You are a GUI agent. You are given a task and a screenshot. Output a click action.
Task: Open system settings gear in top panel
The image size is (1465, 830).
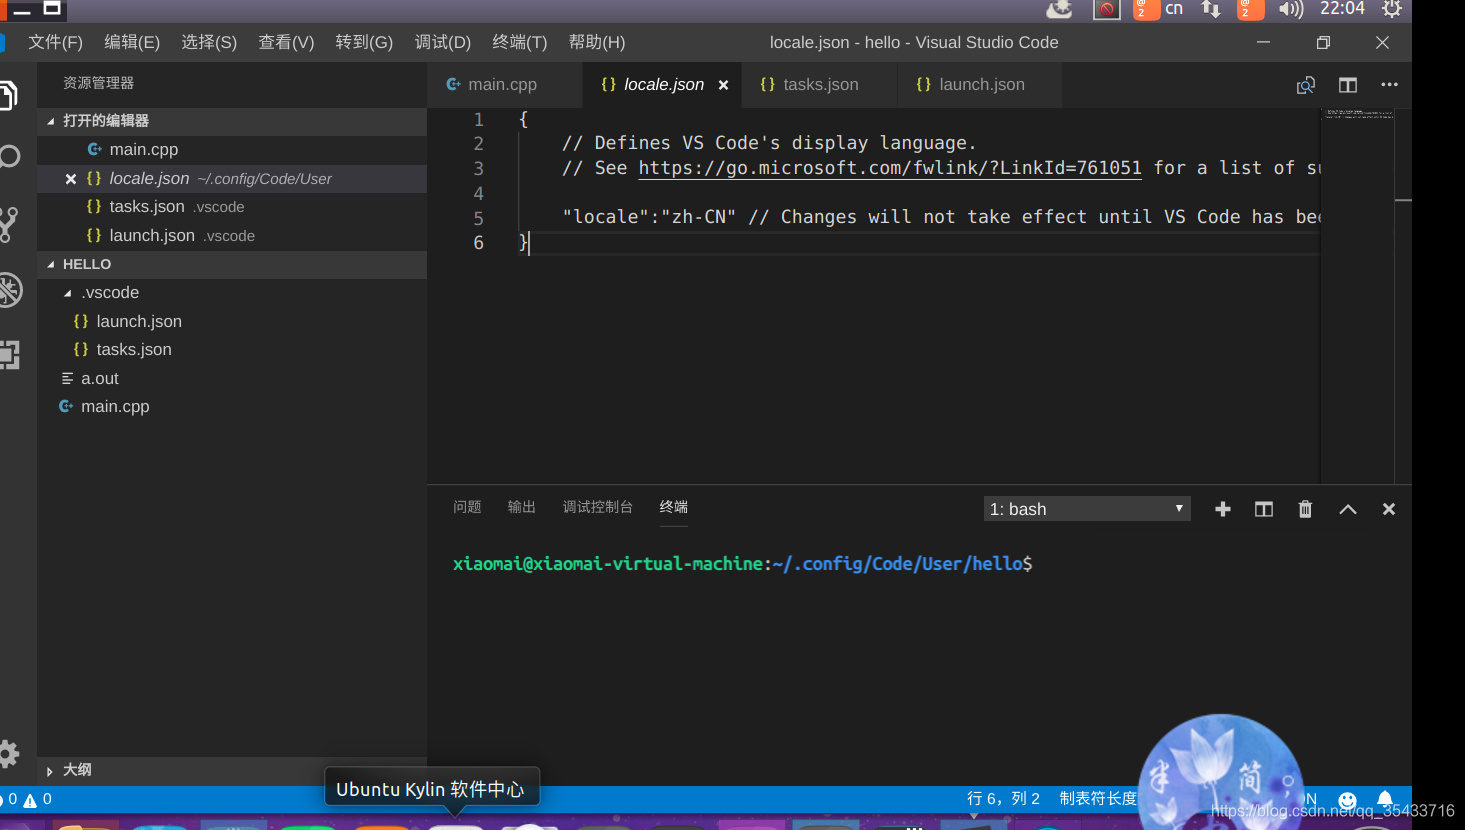[1391, 9]
